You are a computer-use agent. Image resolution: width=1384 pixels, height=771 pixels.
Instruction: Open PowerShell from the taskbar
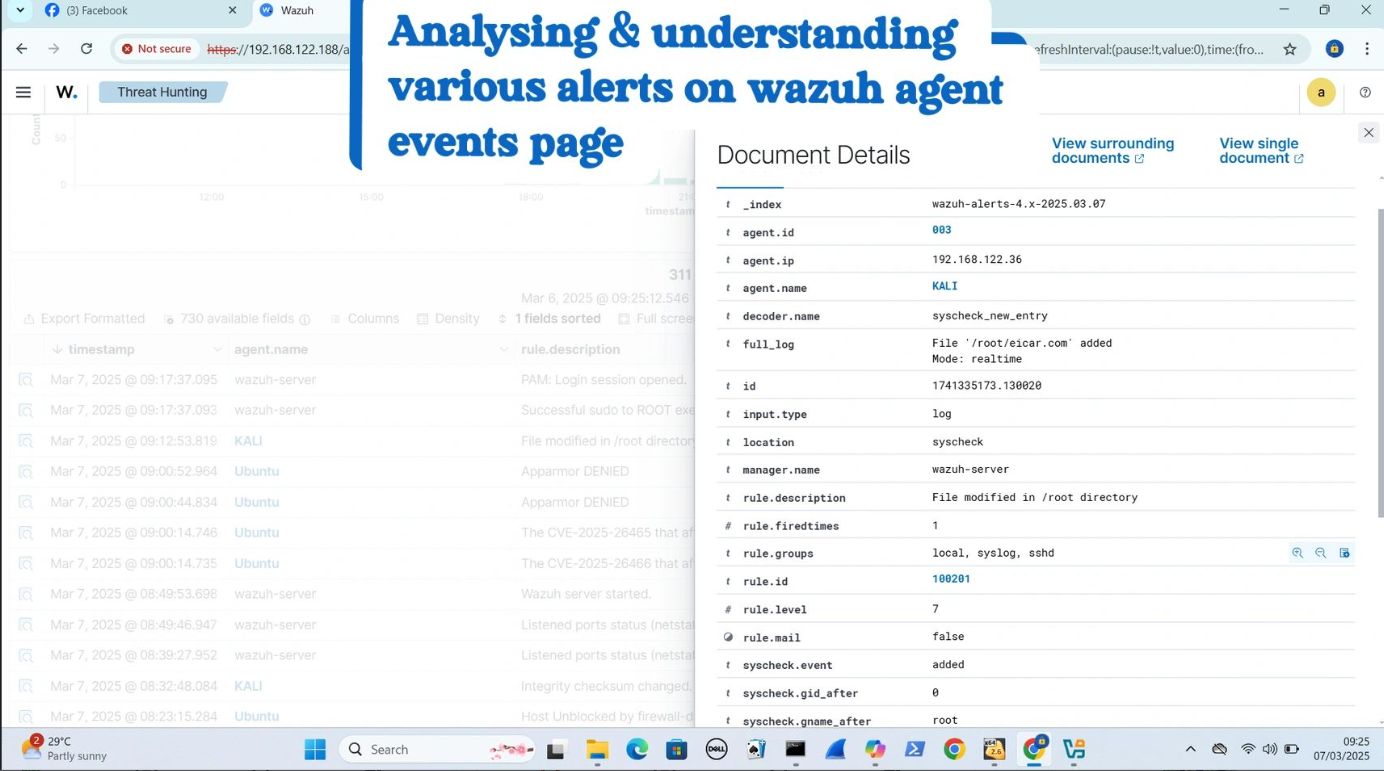(x=915, y=749)
